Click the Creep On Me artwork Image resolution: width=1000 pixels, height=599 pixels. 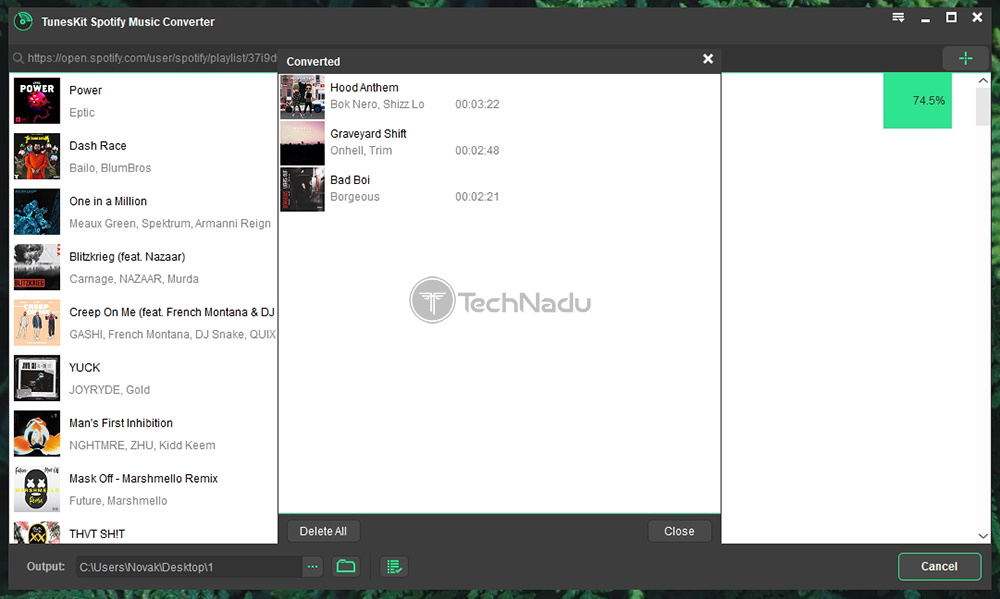coord(37,323)
